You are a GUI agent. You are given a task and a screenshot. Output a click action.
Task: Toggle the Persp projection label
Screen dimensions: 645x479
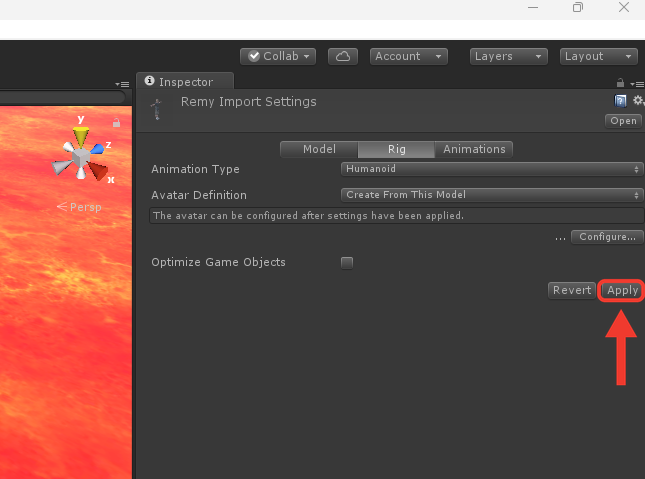[x=79, y=207]
